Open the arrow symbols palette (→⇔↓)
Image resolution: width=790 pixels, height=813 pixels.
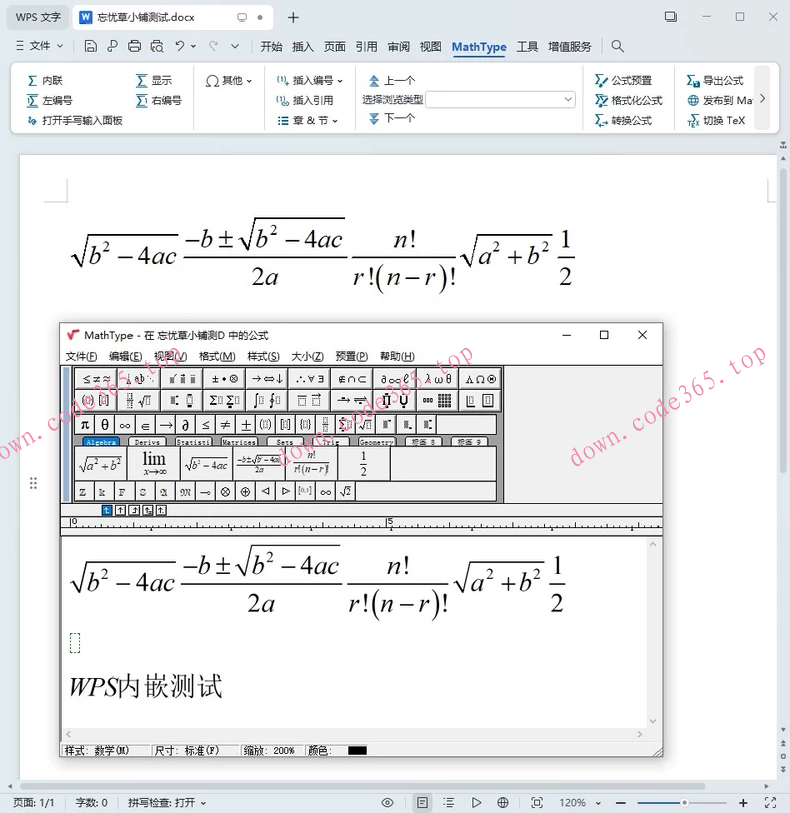point(267,379)
